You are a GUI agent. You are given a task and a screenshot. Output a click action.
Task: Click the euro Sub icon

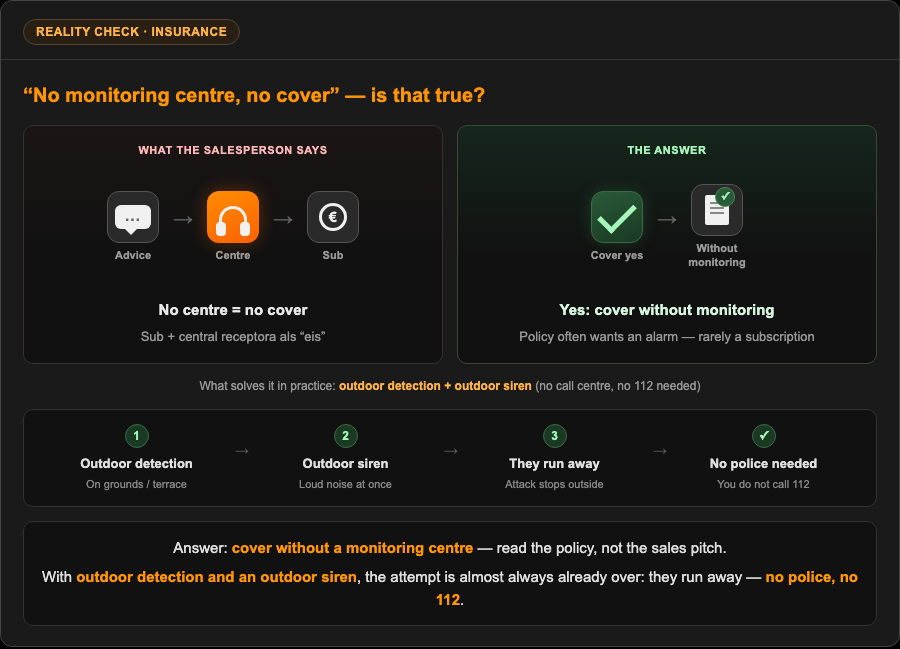tap(333, 217)
